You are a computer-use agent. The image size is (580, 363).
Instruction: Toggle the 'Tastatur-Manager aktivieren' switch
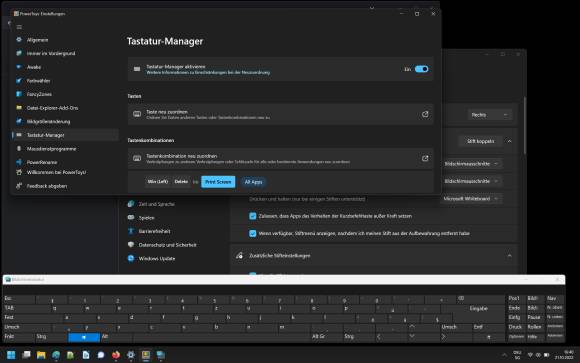tap(421, 69)
